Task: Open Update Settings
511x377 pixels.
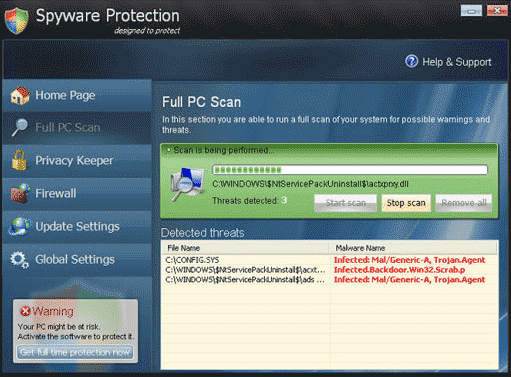Action: click(x=77, y=226)
